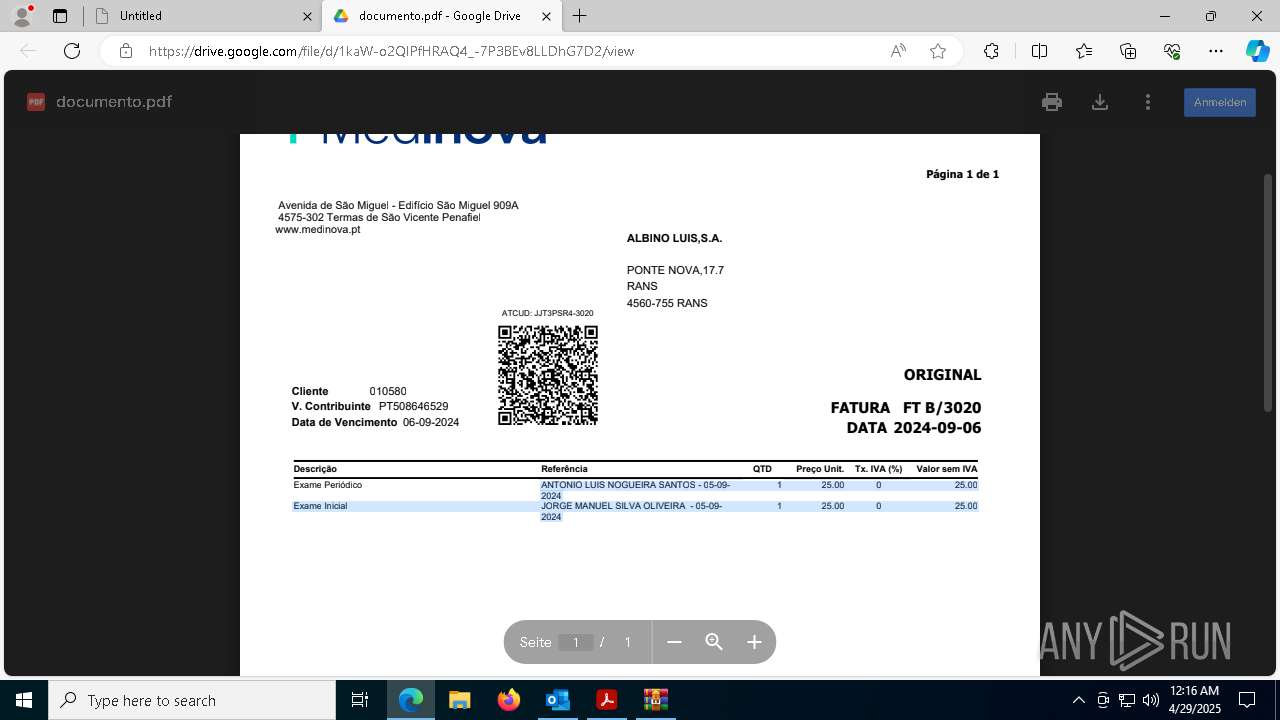Open the notification center icon
This screenshot has height=720, width=1280.
tap(1247, 700)
